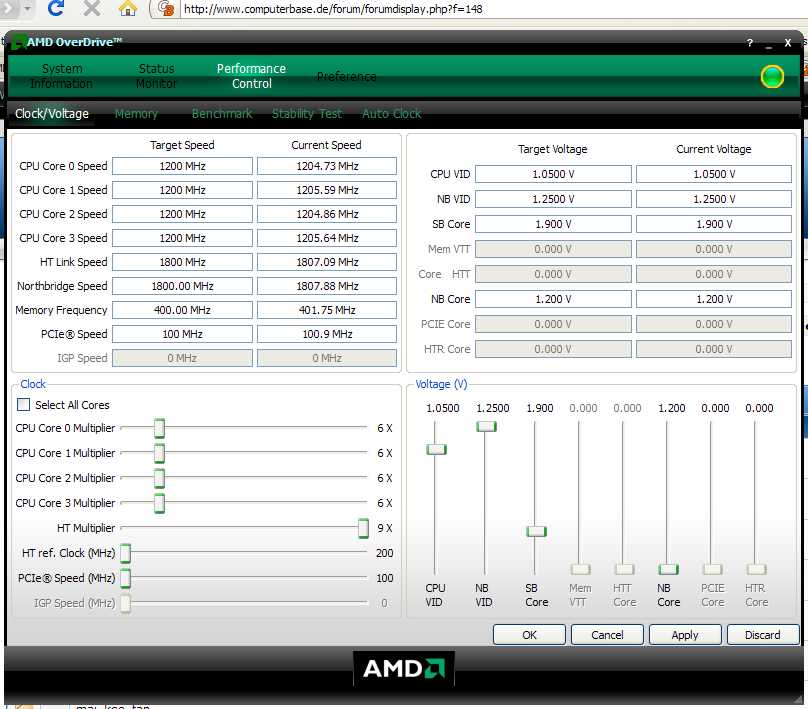This screenshot has width=808, height=709.
Task: Click the CPU Core 3 Speed target field
Action: 182,238
